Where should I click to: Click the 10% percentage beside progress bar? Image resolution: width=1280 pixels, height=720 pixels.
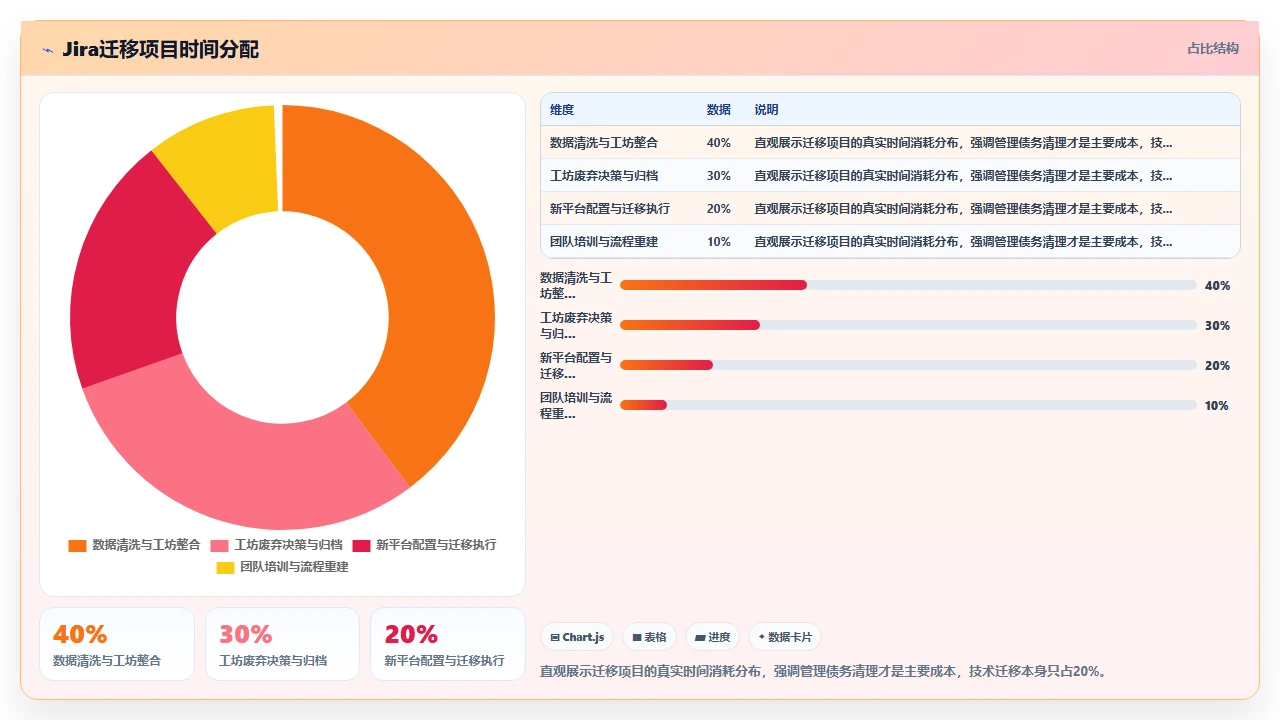point(1217,405)
